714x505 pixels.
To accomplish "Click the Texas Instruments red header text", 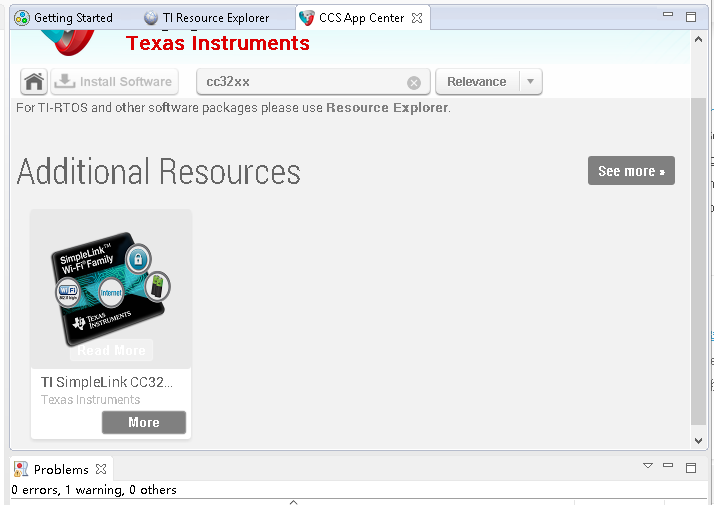I will click(218, 43).
